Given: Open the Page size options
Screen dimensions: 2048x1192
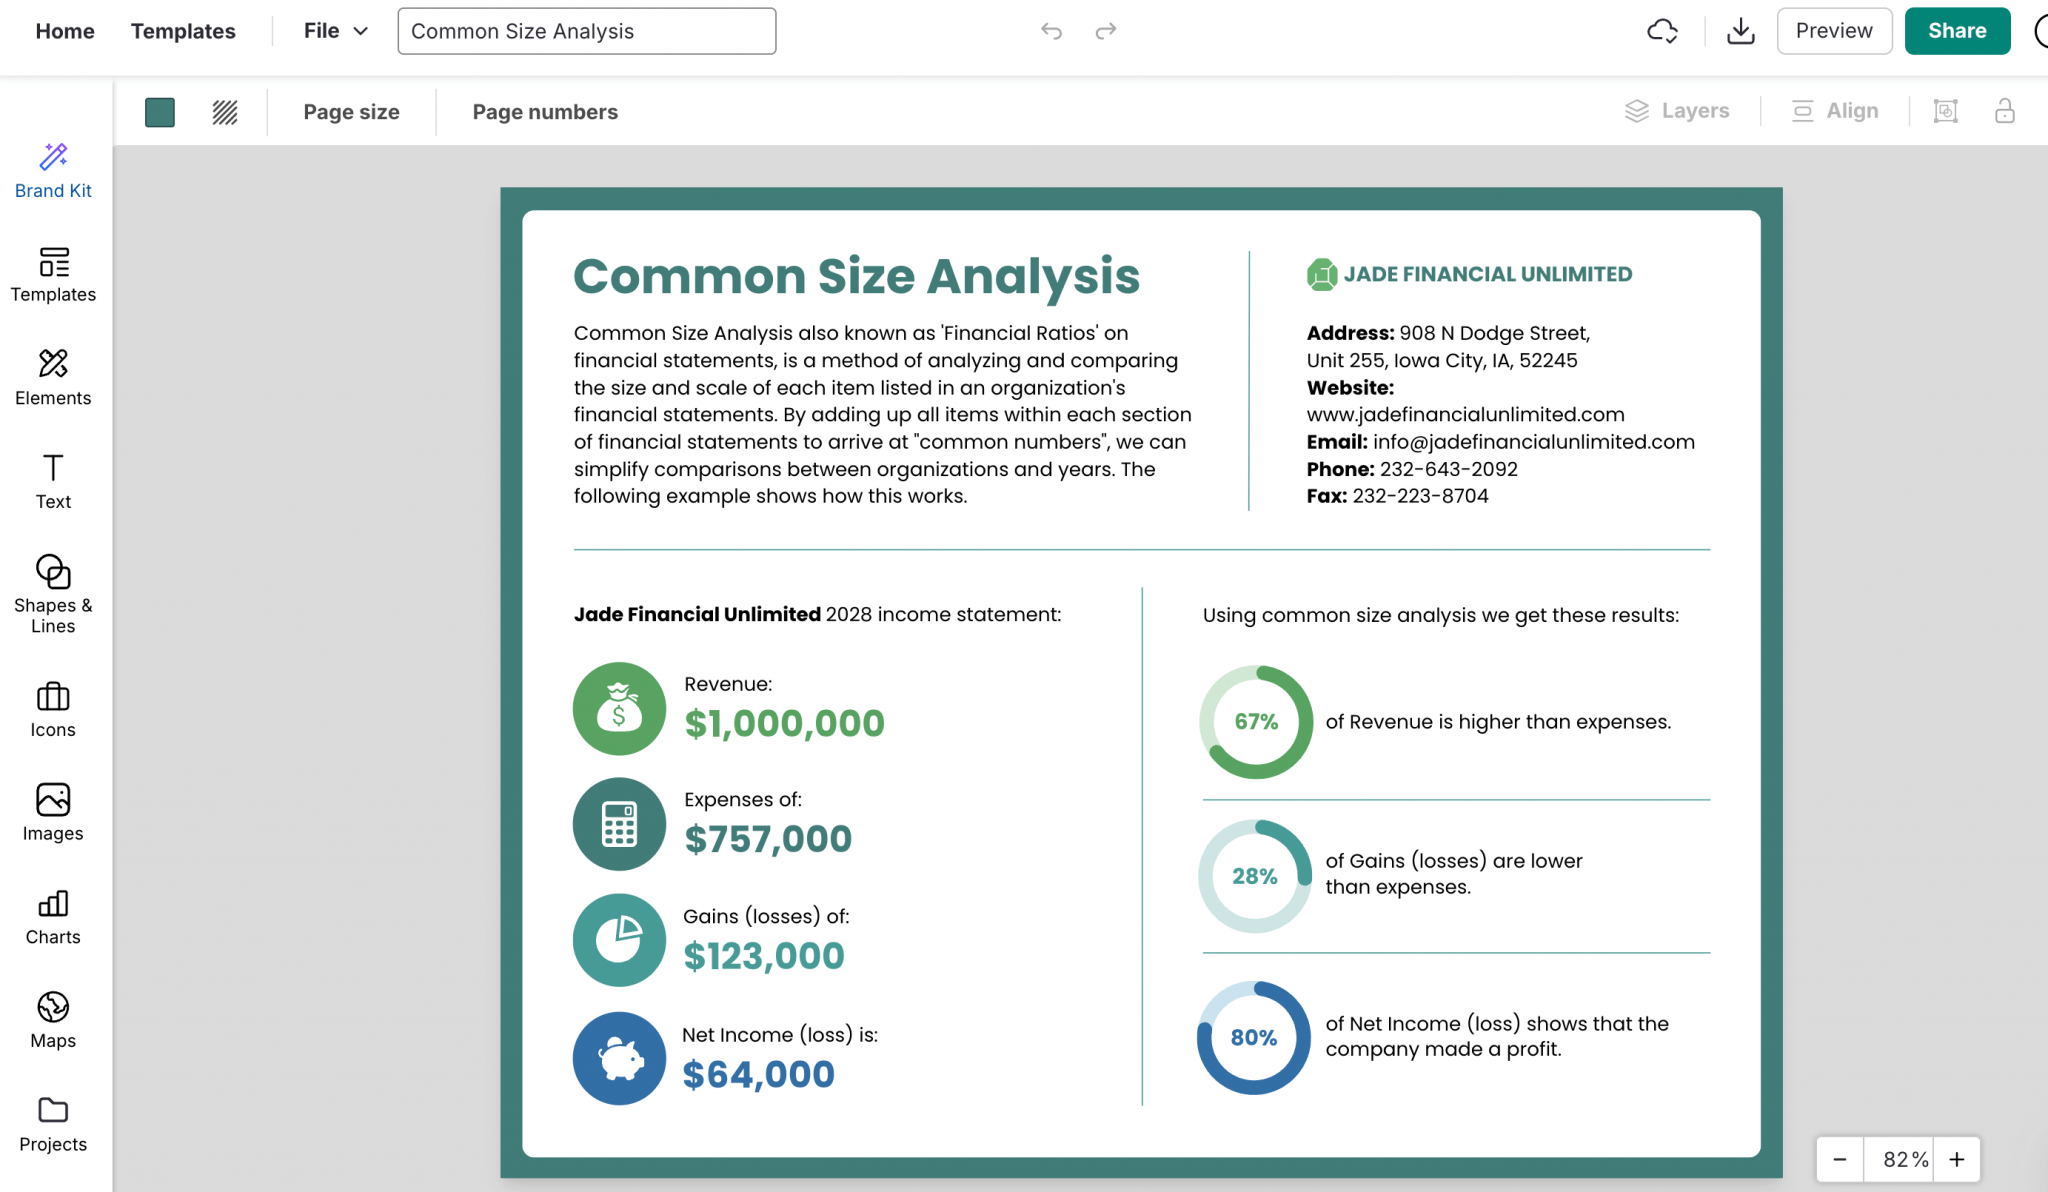Looking at the screenshot, I should (351, 111).
